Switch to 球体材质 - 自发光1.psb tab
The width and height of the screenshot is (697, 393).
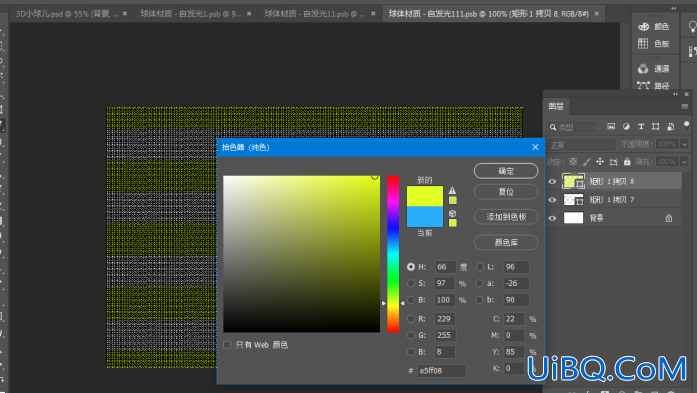pyautogui.click(x=191, y=14)
